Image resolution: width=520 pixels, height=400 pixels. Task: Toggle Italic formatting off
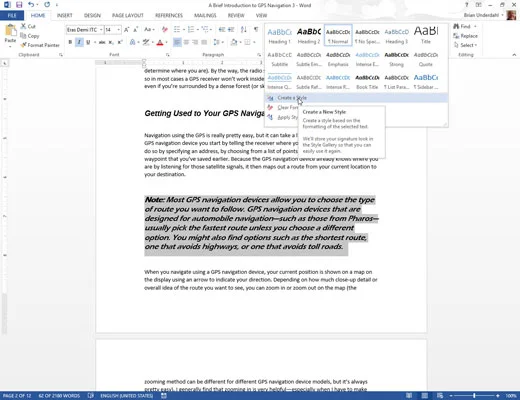pyautogui.click(x=79, y=42)
